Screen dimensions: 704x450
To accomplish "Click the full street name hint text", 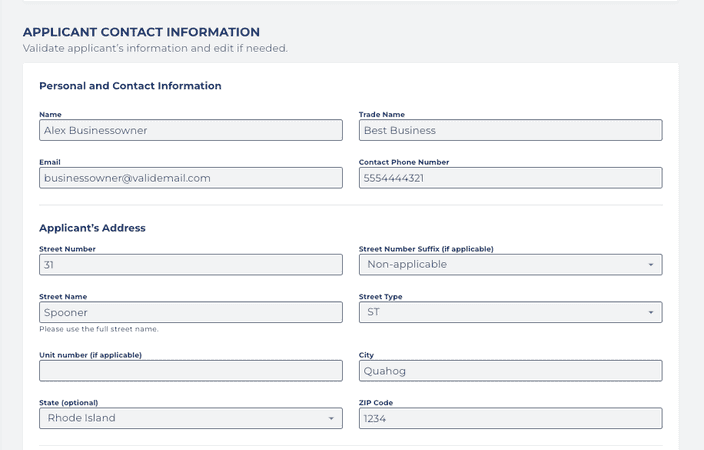I will [98, 329].
